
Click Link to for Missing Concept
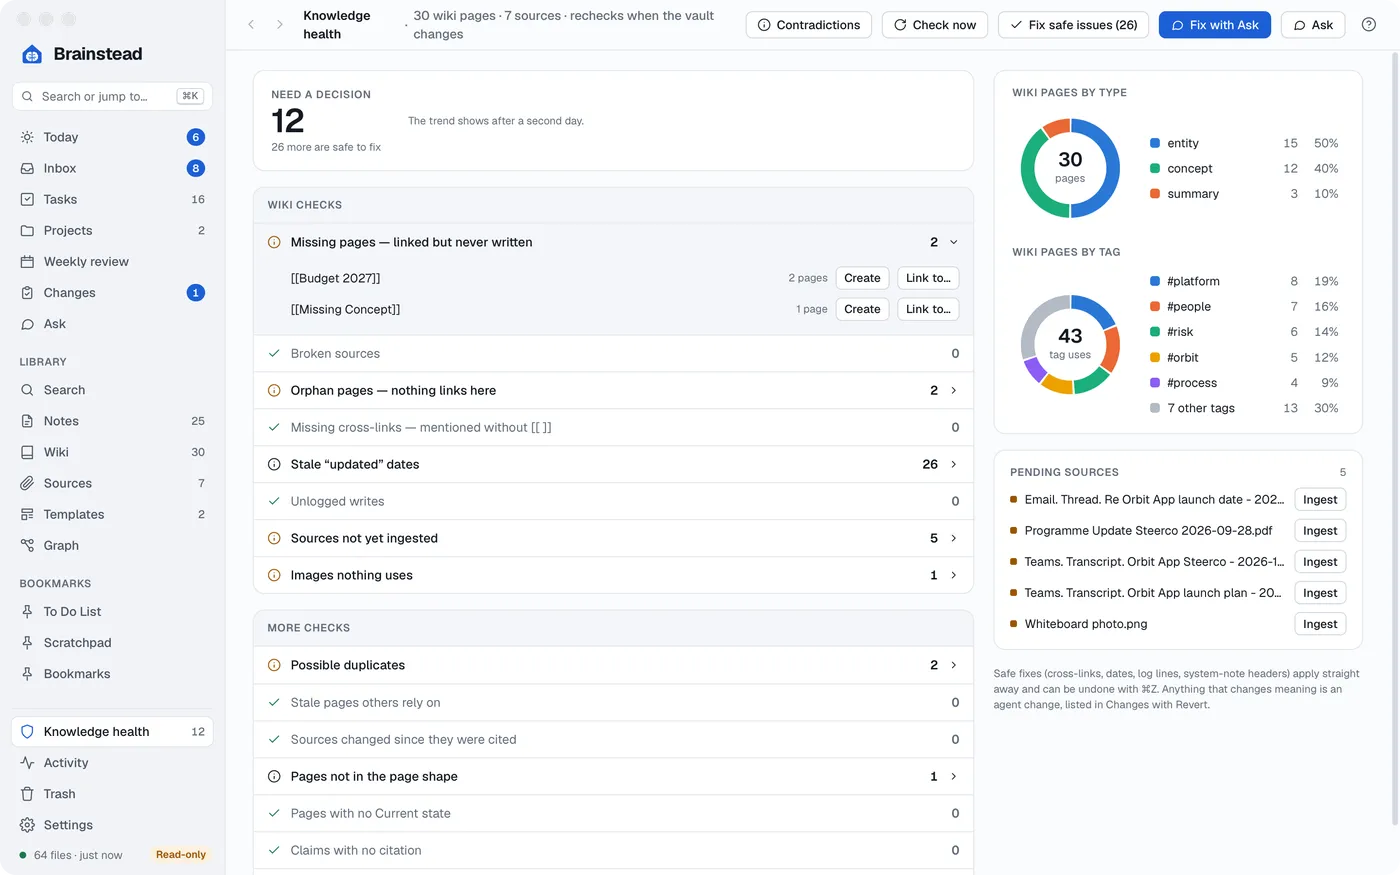pos(928,309)
